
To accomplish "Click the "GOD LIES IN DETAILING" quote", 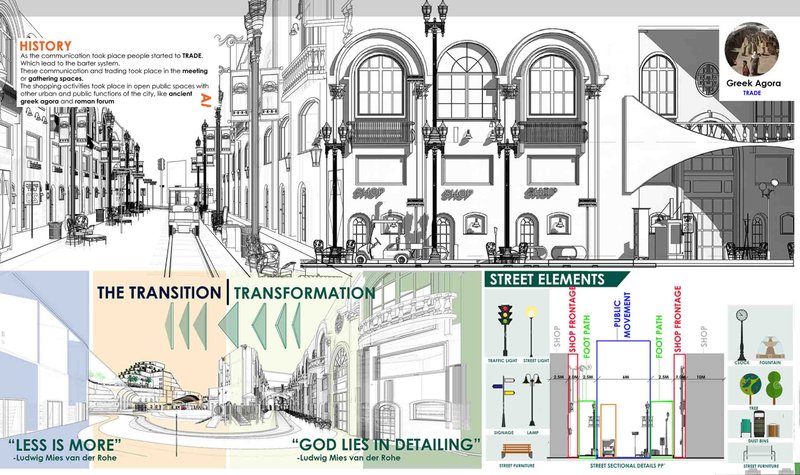I will click(x=386, y=444).
